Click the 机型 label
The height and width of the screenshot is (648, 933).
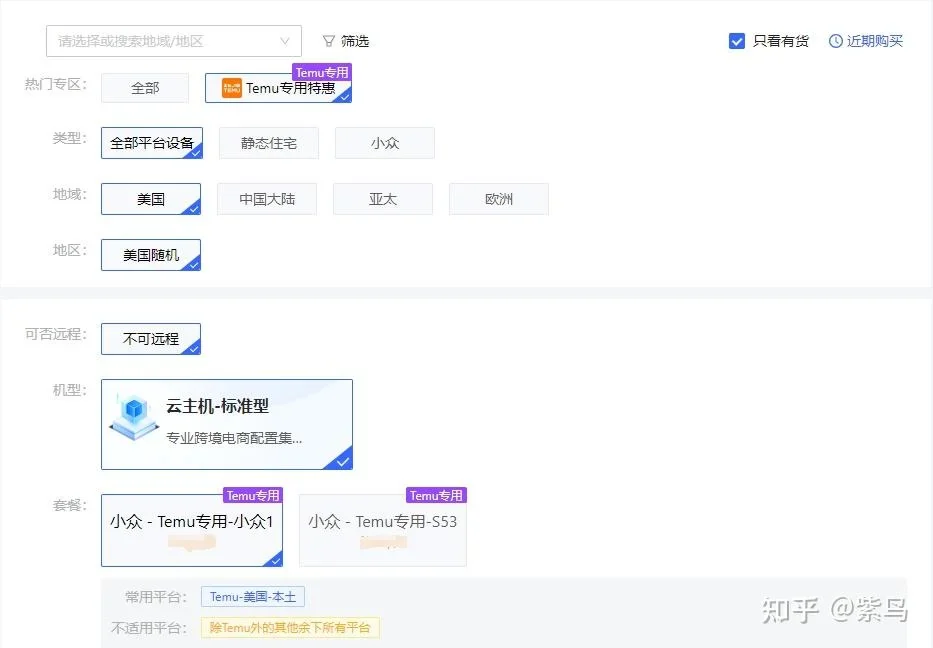coord(70,390)
